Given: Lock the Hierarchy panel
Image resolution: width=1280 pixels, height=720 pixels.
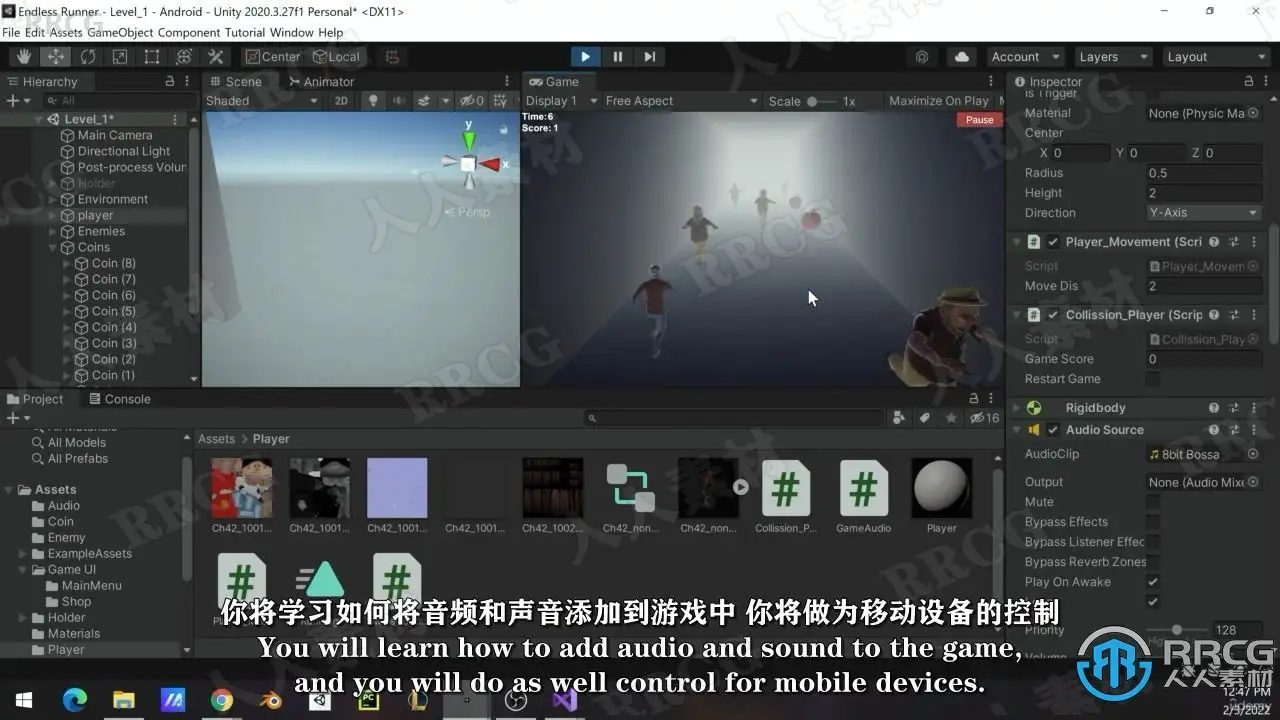Looking at the screenshot, I should click(x=170, y=81).
